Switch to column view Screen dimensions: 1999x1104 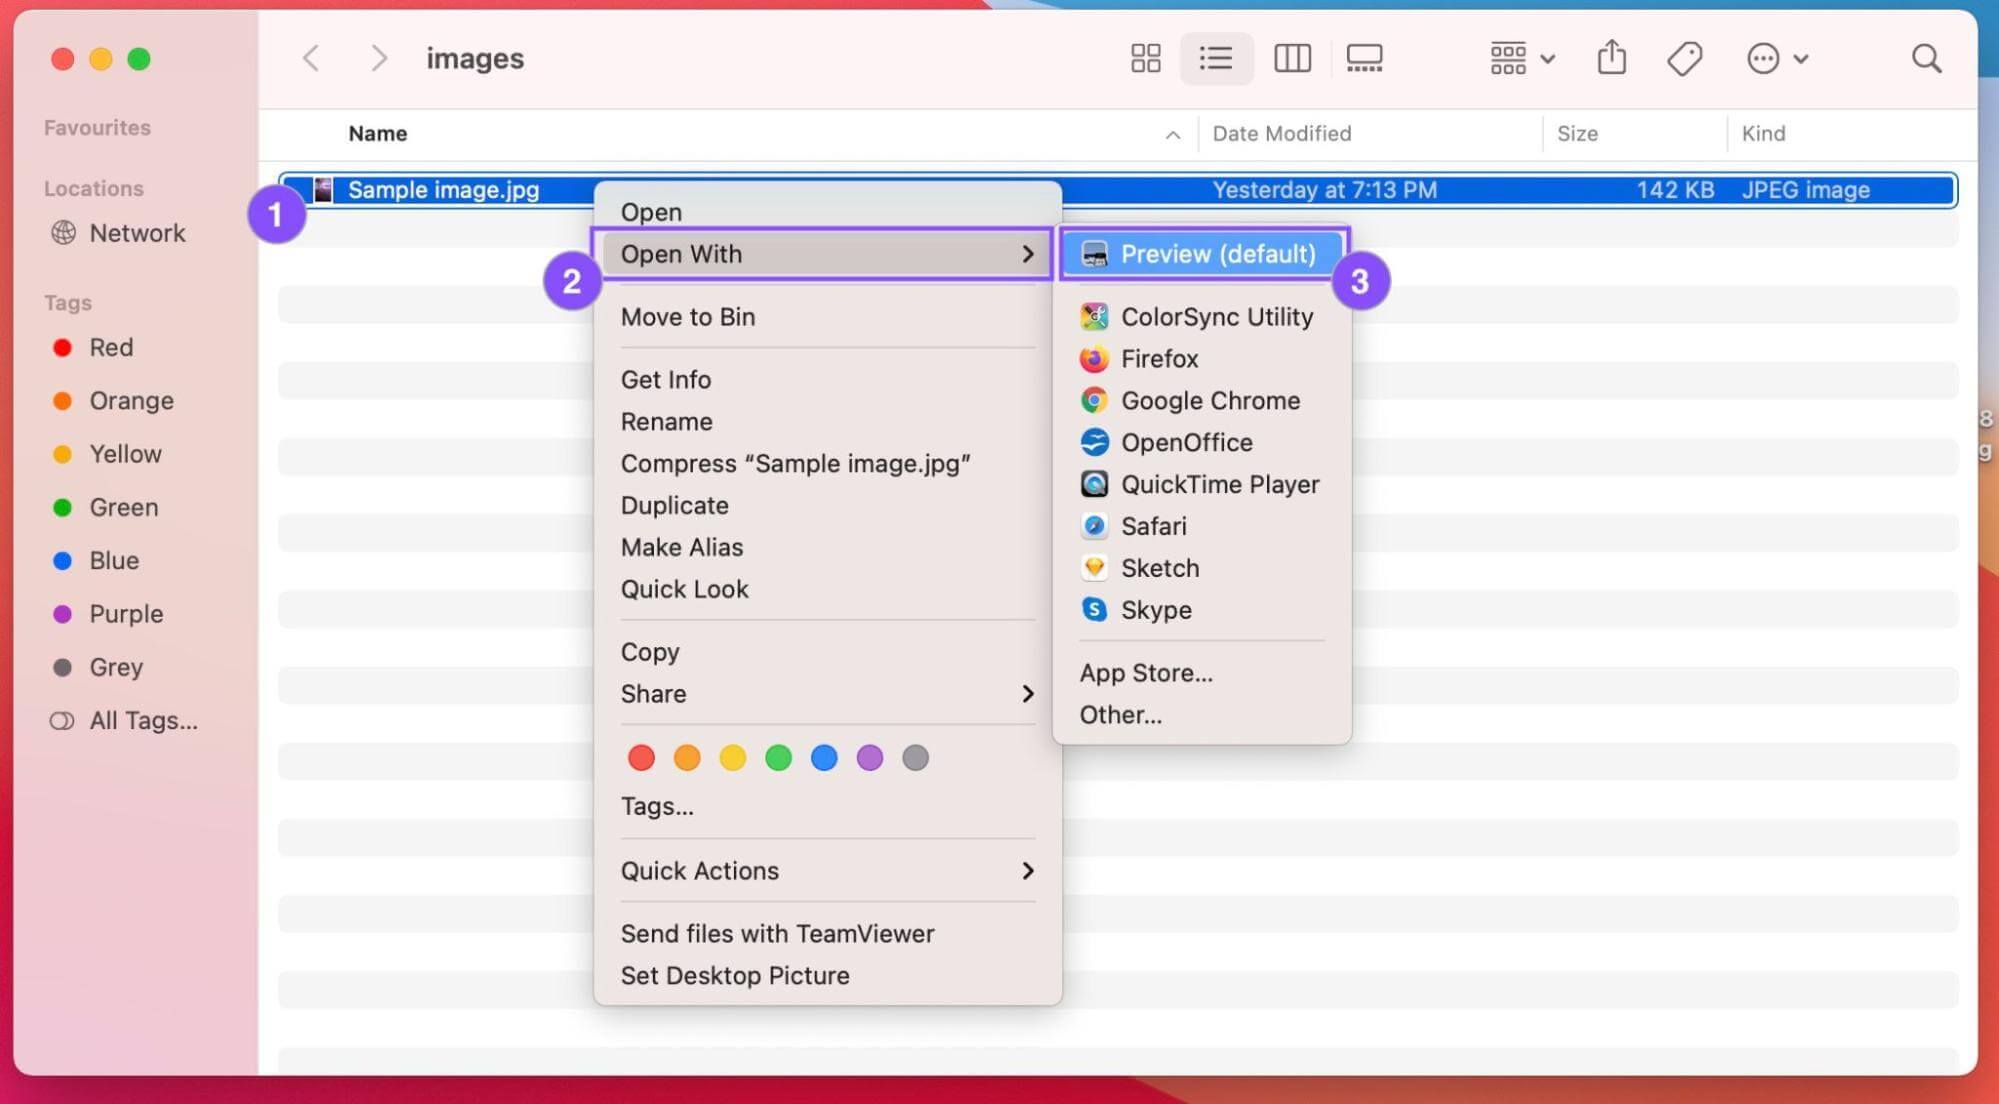1292,58
